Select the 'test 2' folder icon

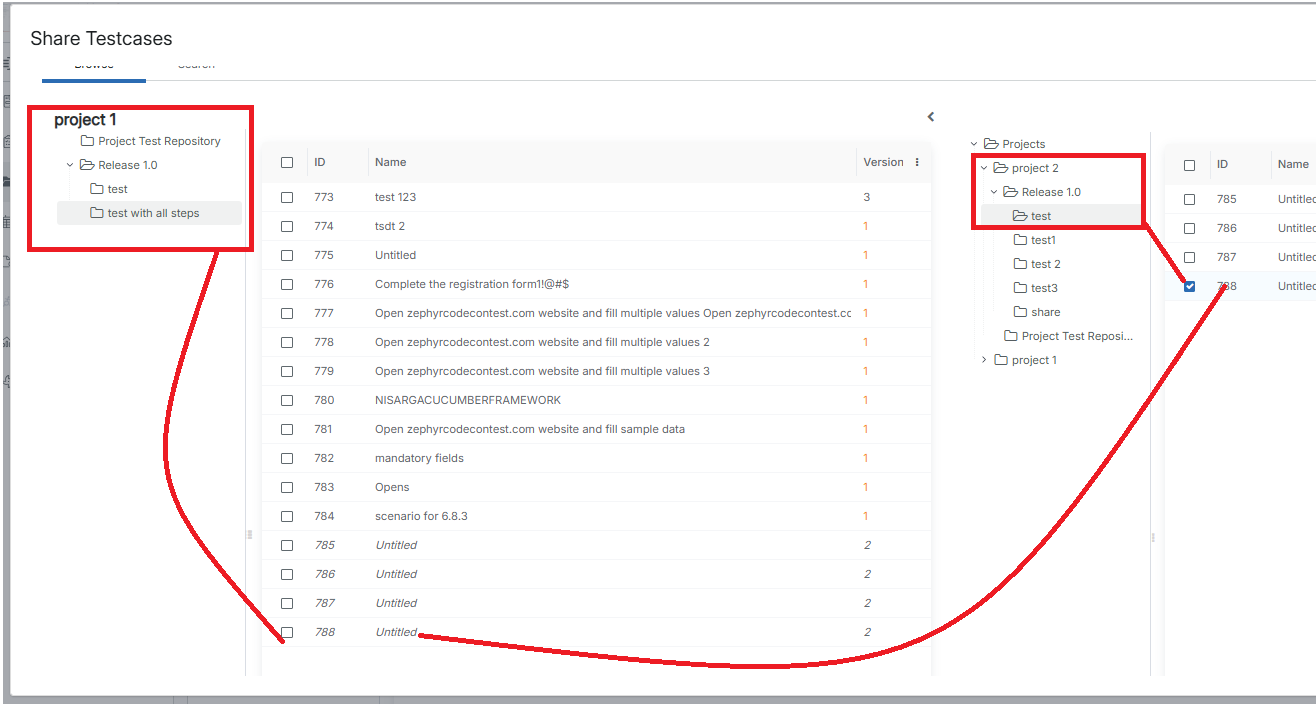pos(1020,264)
